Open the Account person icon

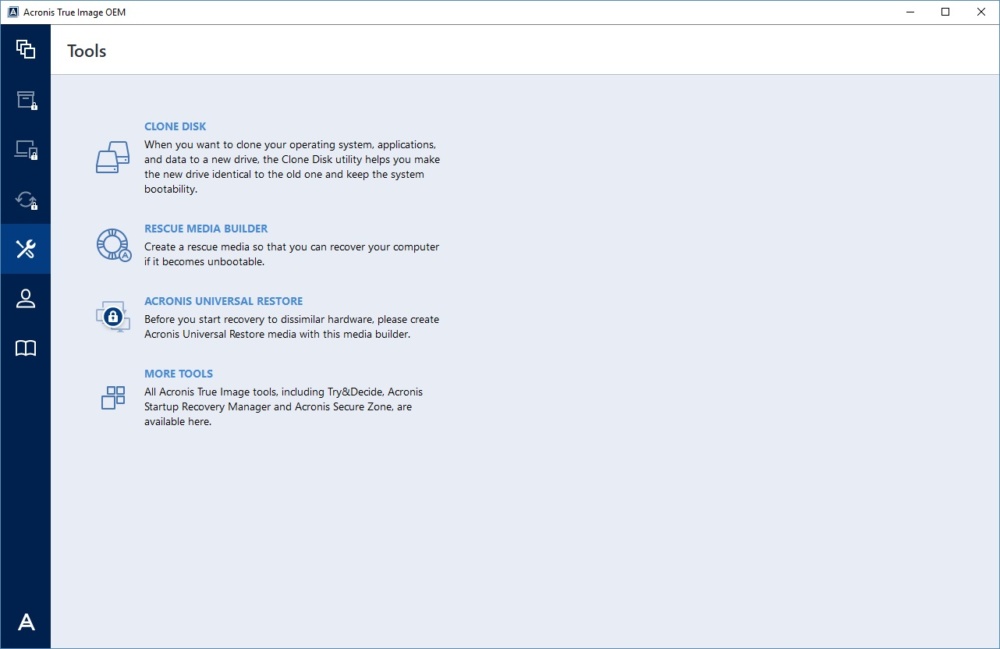pos(26,298)
